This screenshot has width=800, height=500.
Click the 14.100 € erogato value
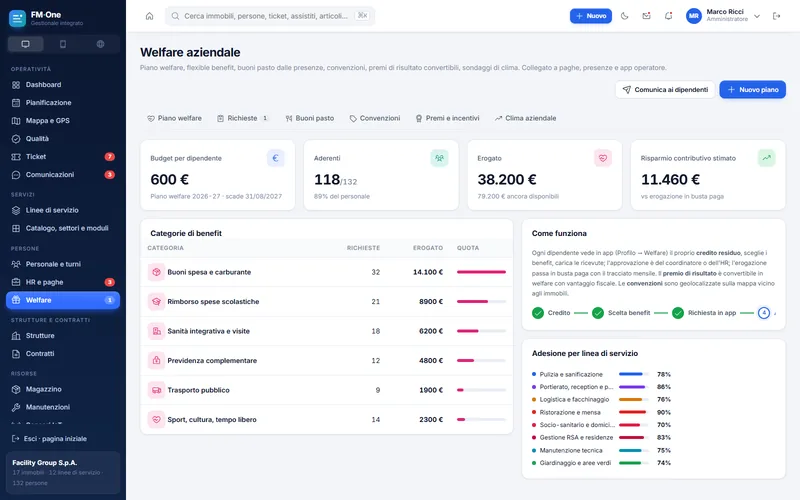428,272
